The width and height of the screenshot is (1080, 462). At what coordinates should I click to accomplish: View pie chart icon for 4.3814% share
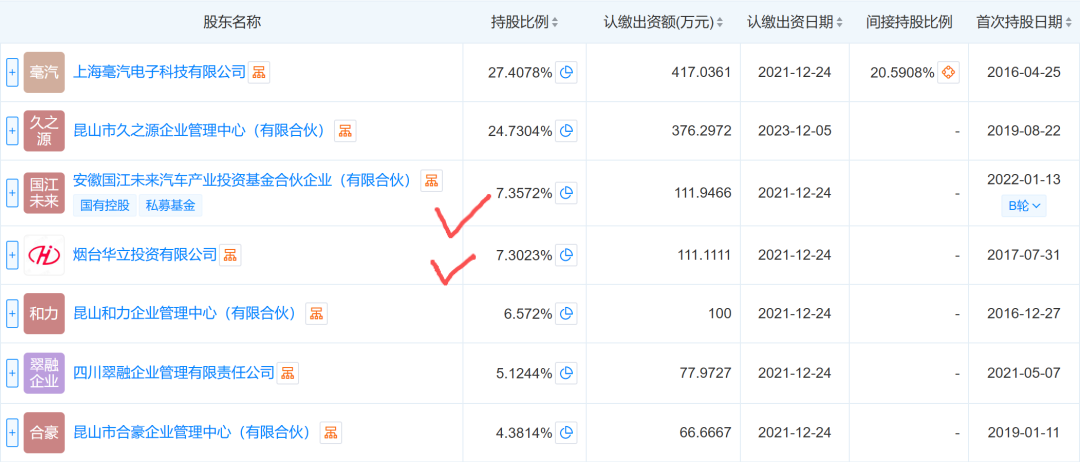565,433
